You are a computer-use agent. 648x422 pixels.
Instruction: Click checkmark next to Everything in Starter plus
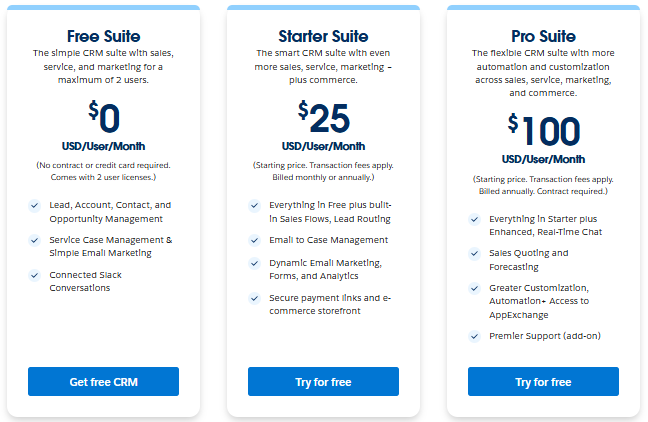pyautogui.click(x=474, y=219)
